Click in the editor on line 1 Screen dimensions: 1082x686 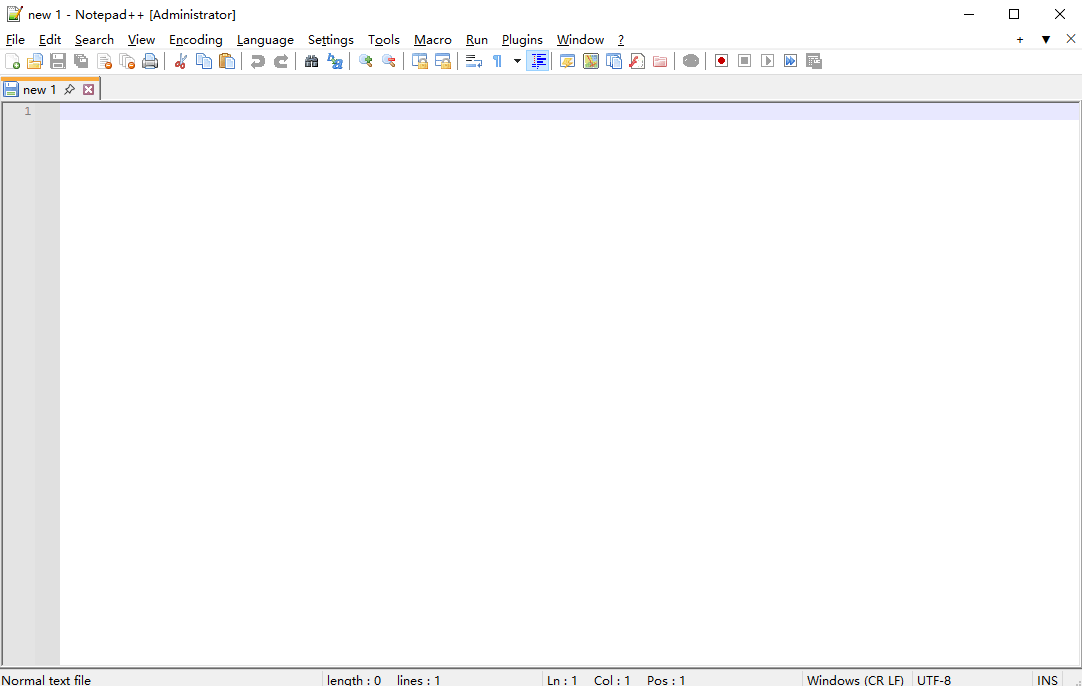click(x=500, y=111)
